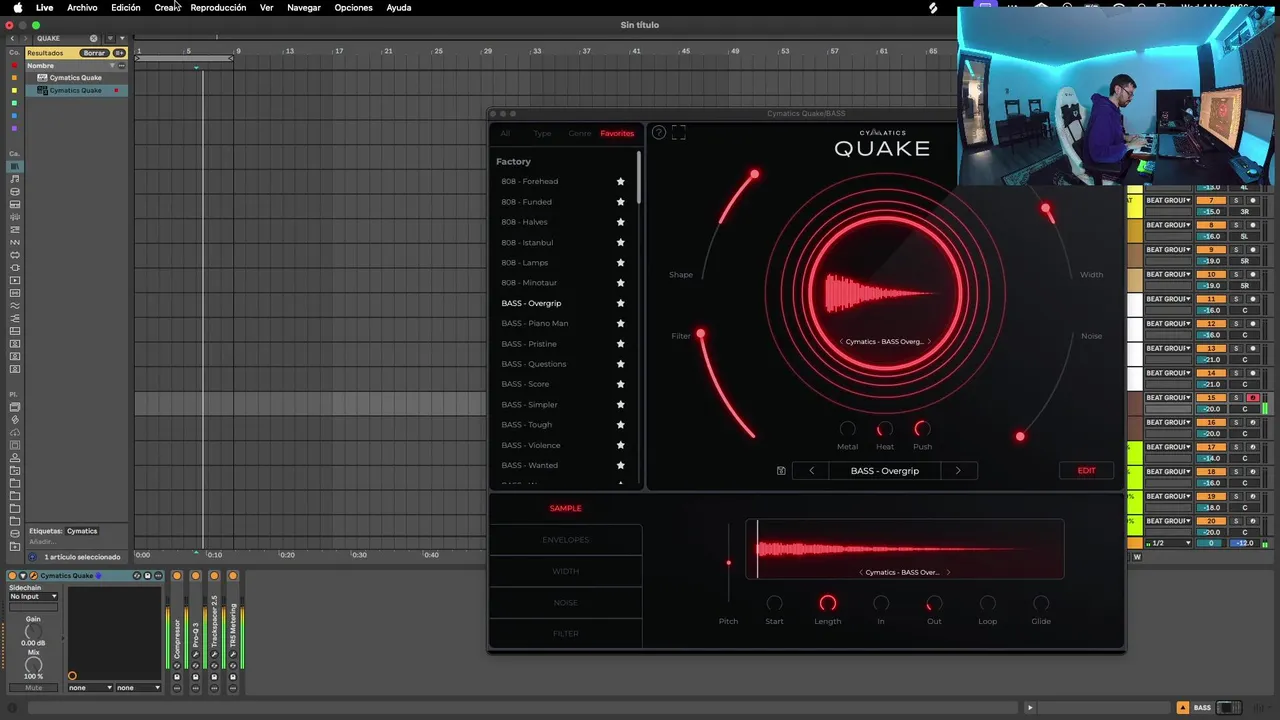Click the Length knob in sample editor
The width and height of the screenshot is (1280, 720).
828,604
